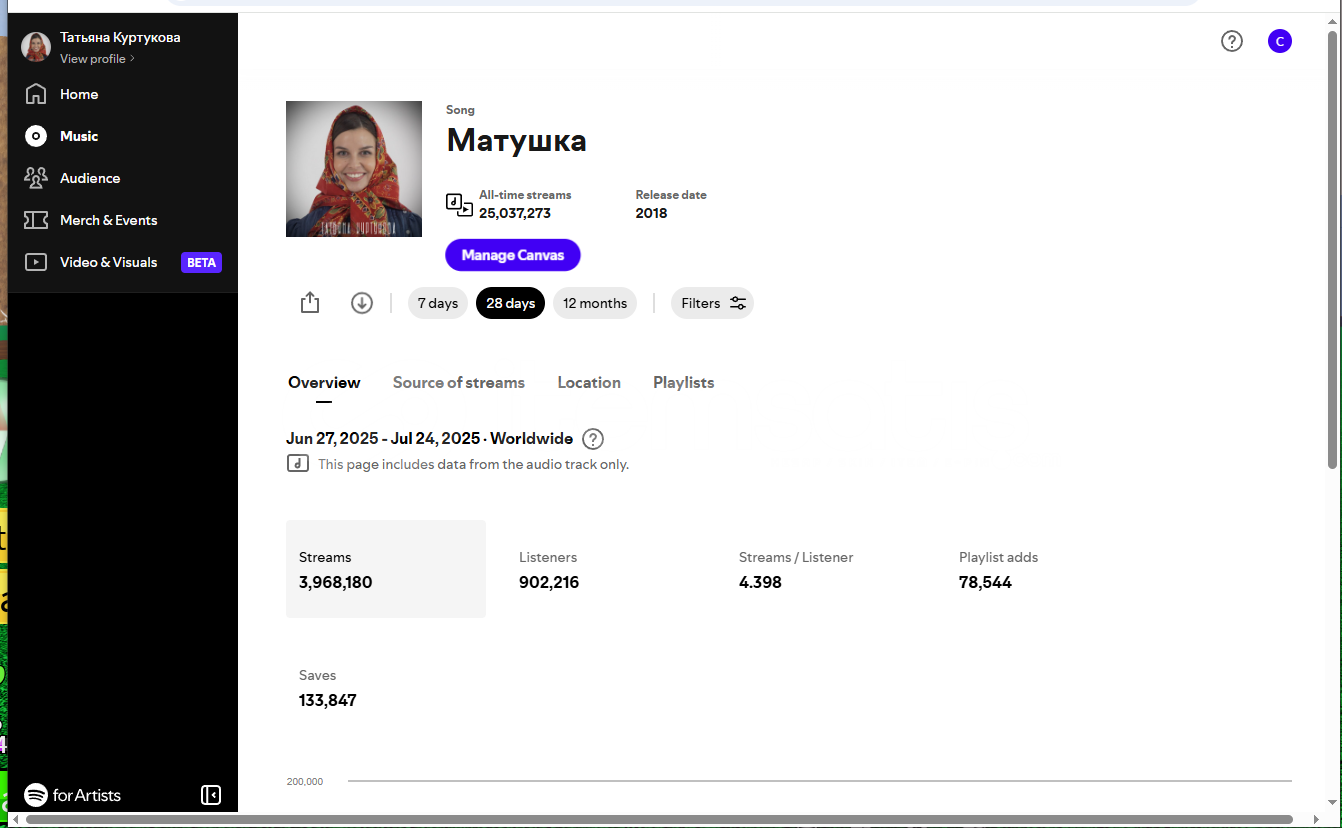
Task: Click audio track info icon
Action: tap(298, 464)
